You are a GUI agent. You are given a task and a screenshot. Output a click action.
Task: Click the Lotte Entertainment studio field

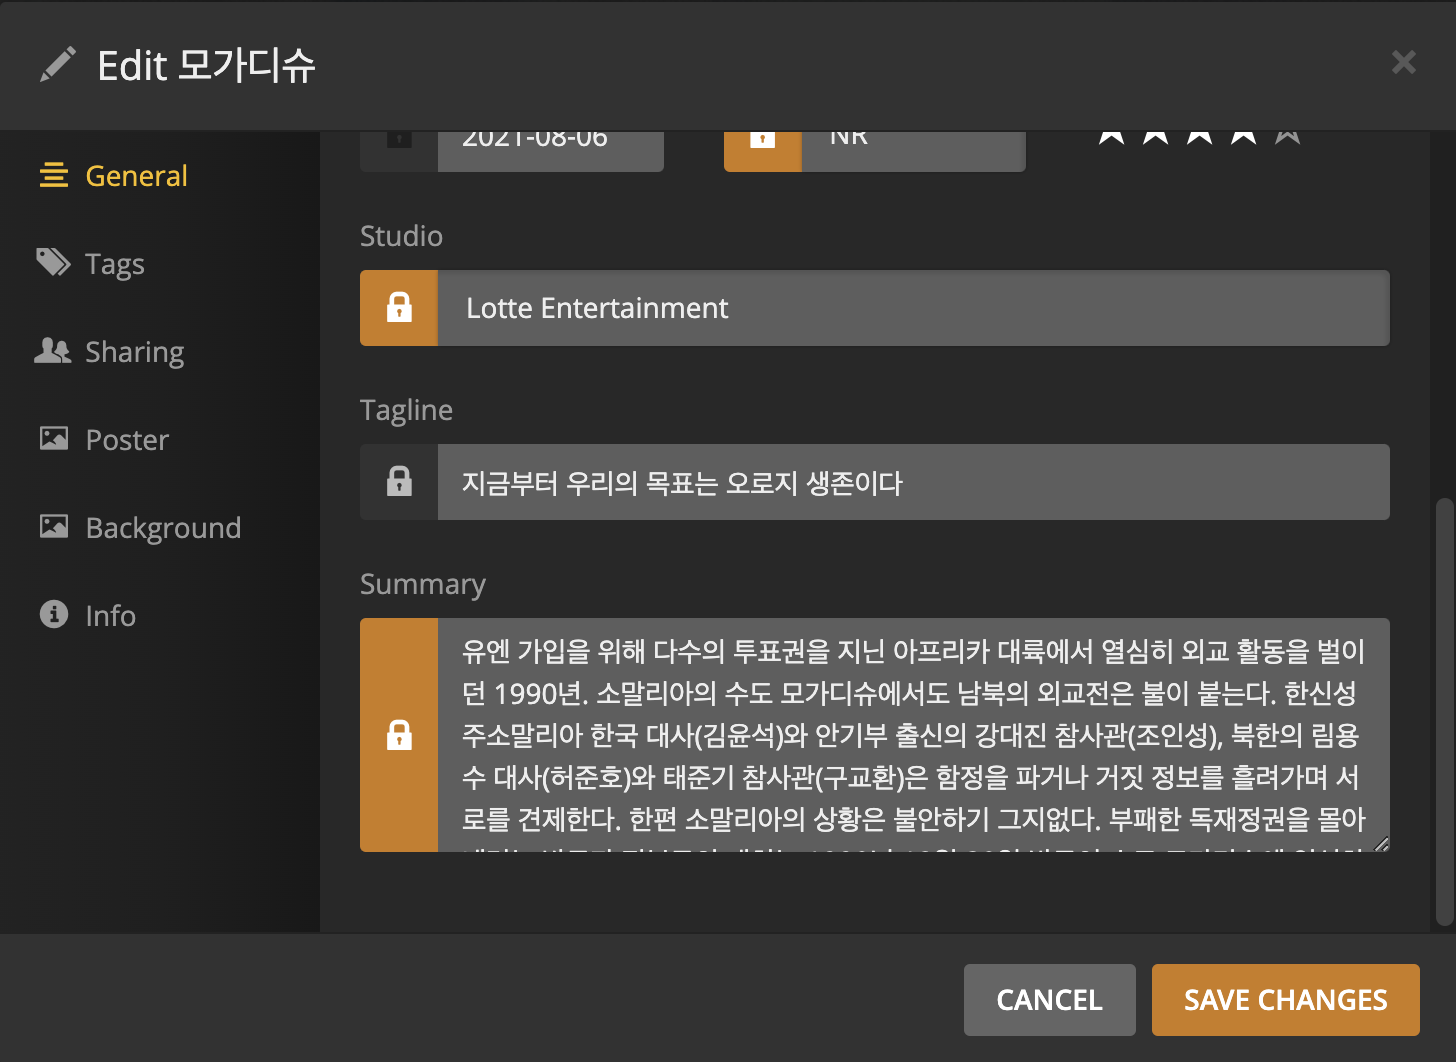(912, 308)
